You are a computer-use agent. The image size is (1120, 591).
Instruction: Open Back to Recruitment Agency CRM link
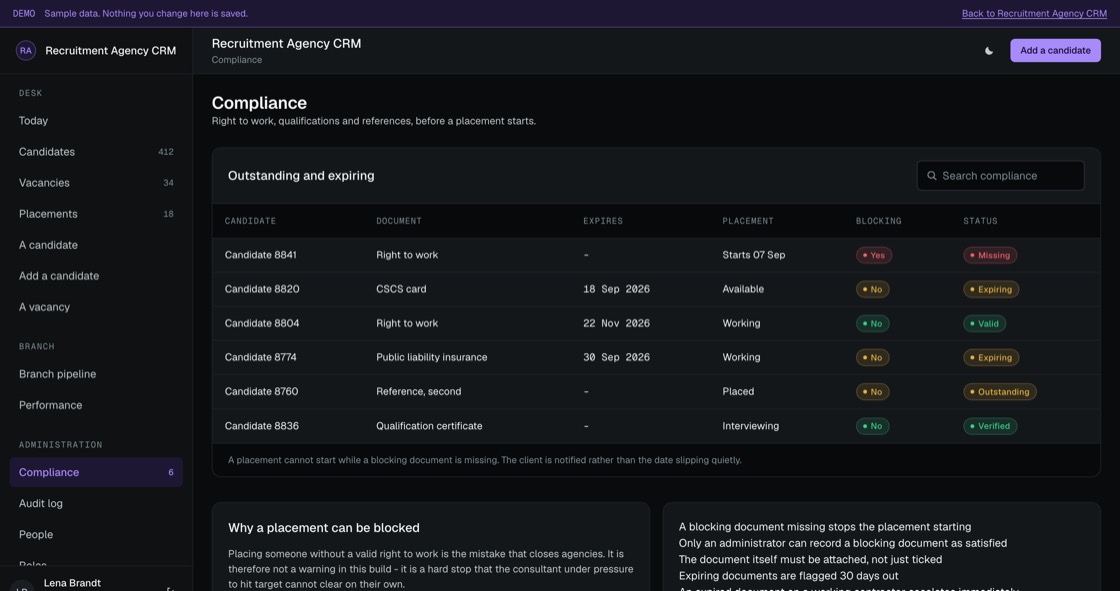pyautogui.click(x=1034, y=14)
